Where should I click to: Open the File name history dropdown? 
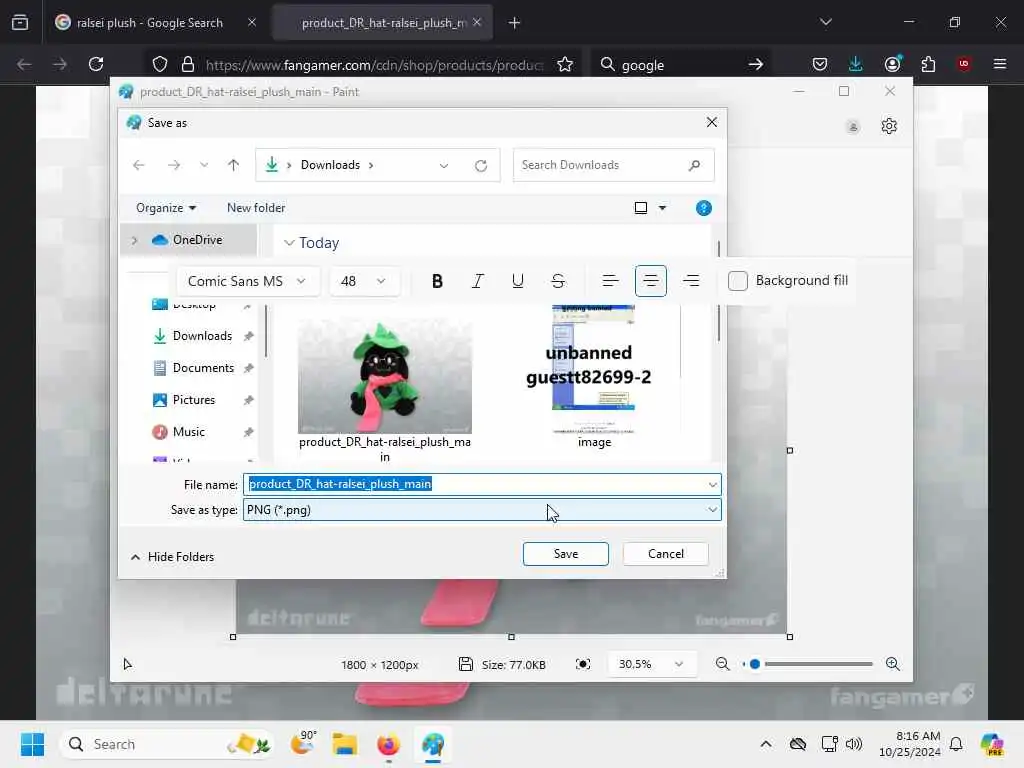(712, 484)
